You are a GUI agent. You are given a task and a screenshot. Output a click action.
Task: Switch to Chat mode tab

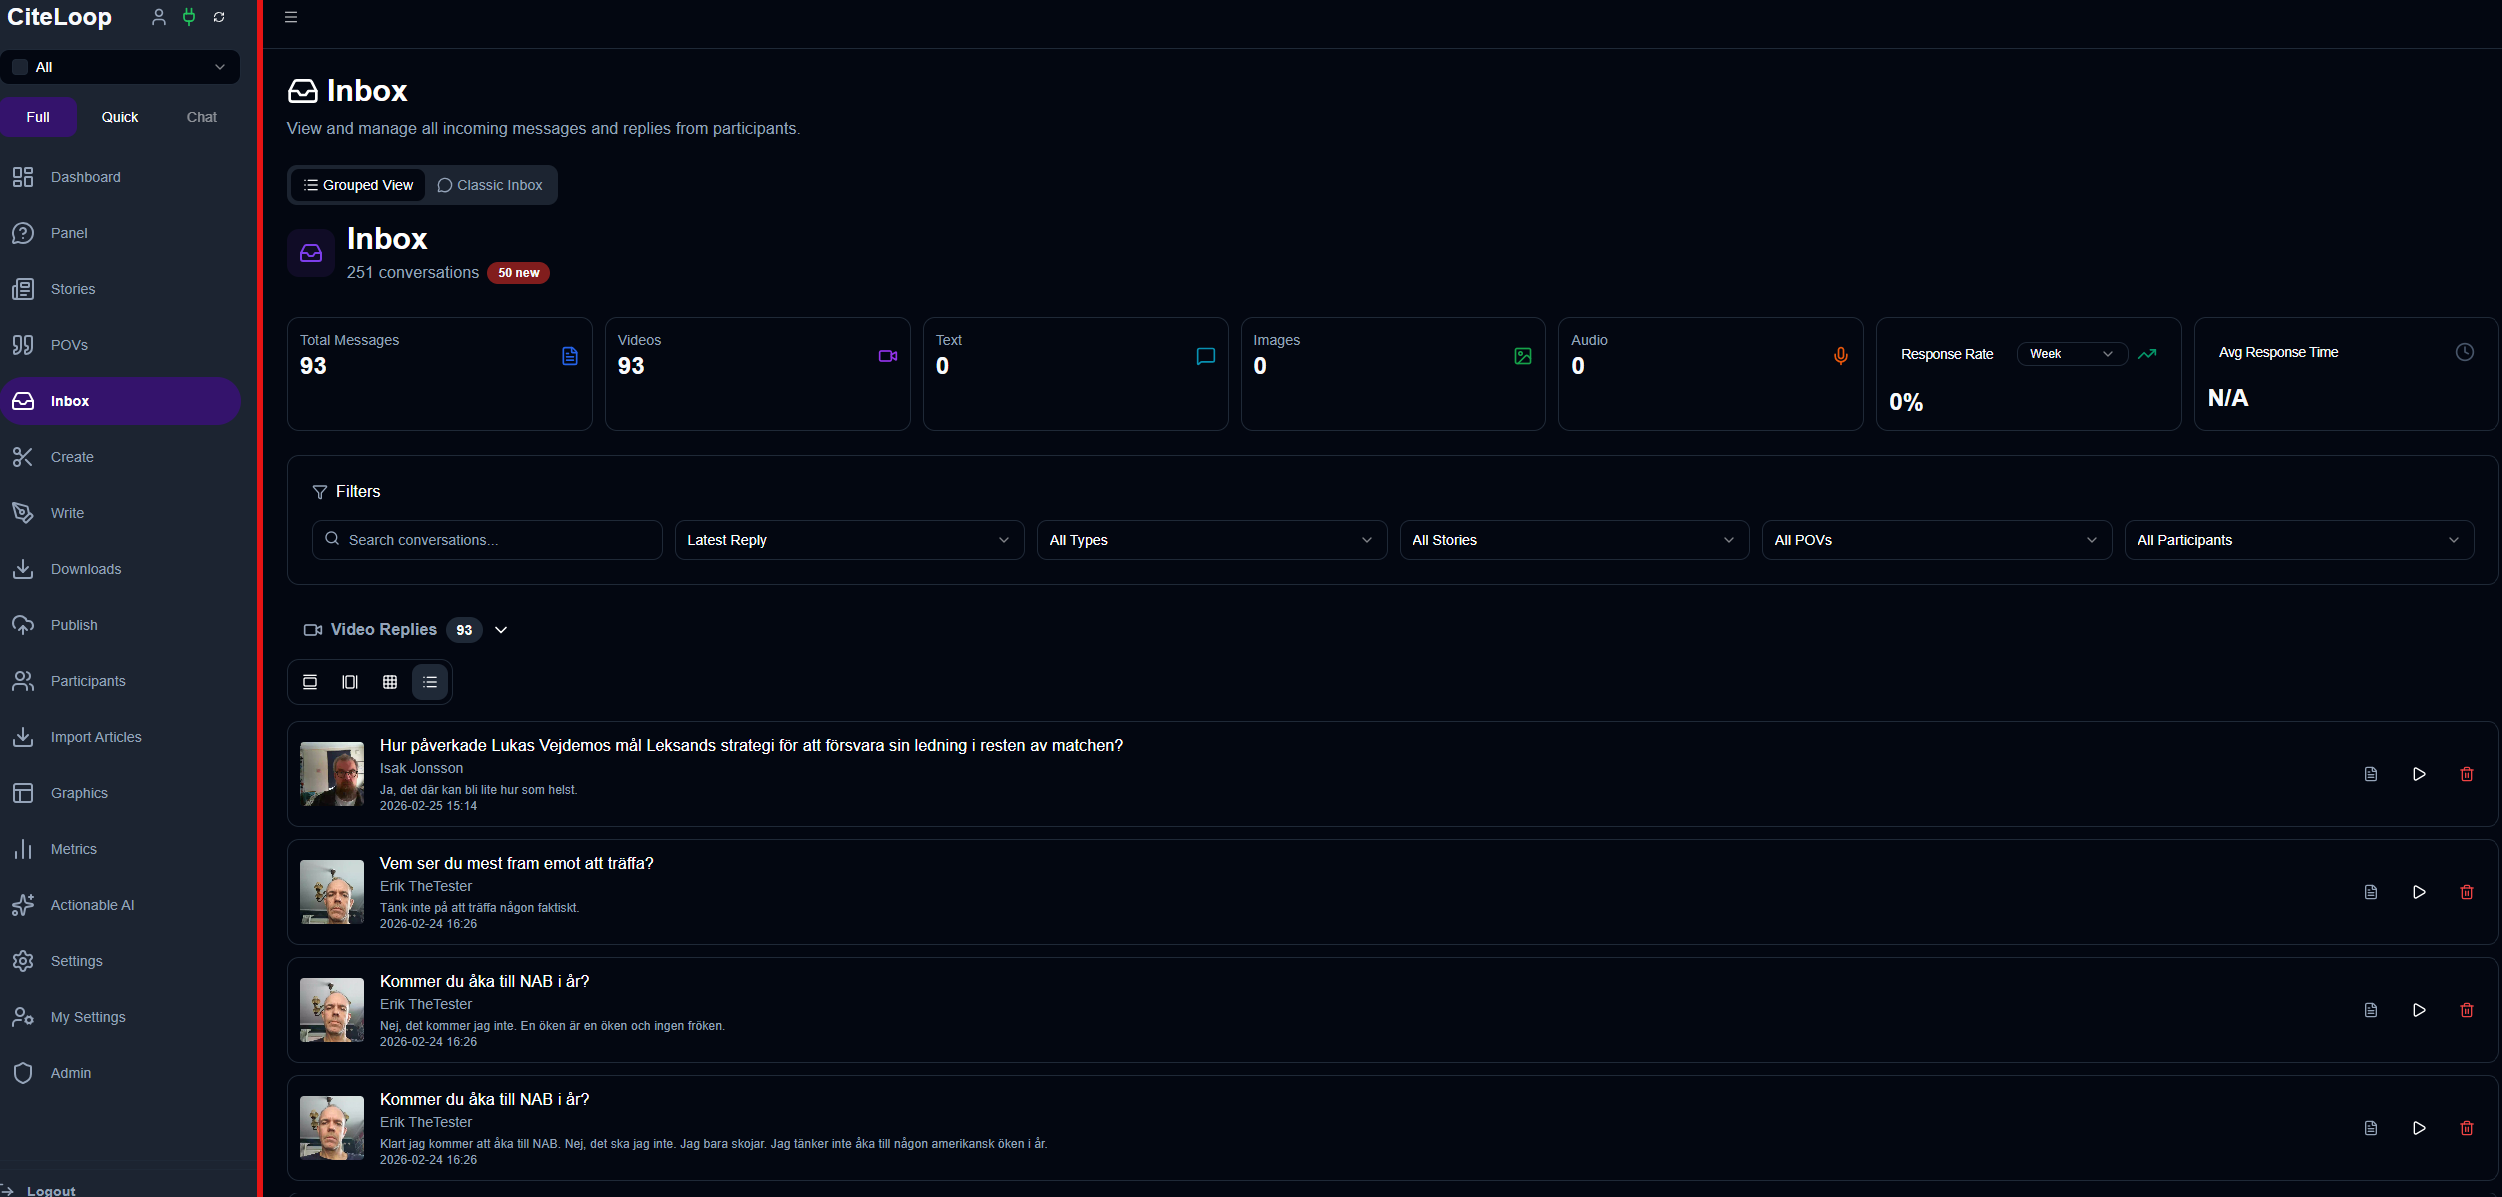coord(202,117)
